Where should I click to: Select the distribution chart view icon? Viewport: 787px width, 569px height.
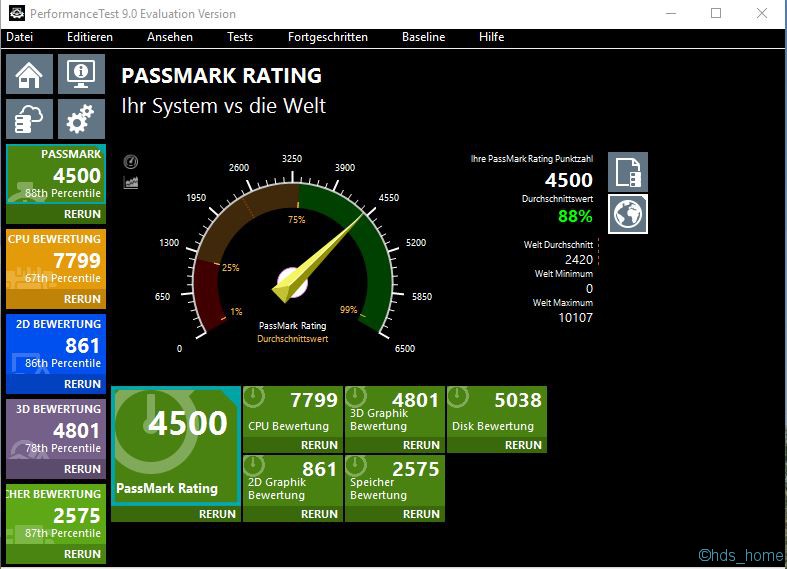(x=130, y=182)
